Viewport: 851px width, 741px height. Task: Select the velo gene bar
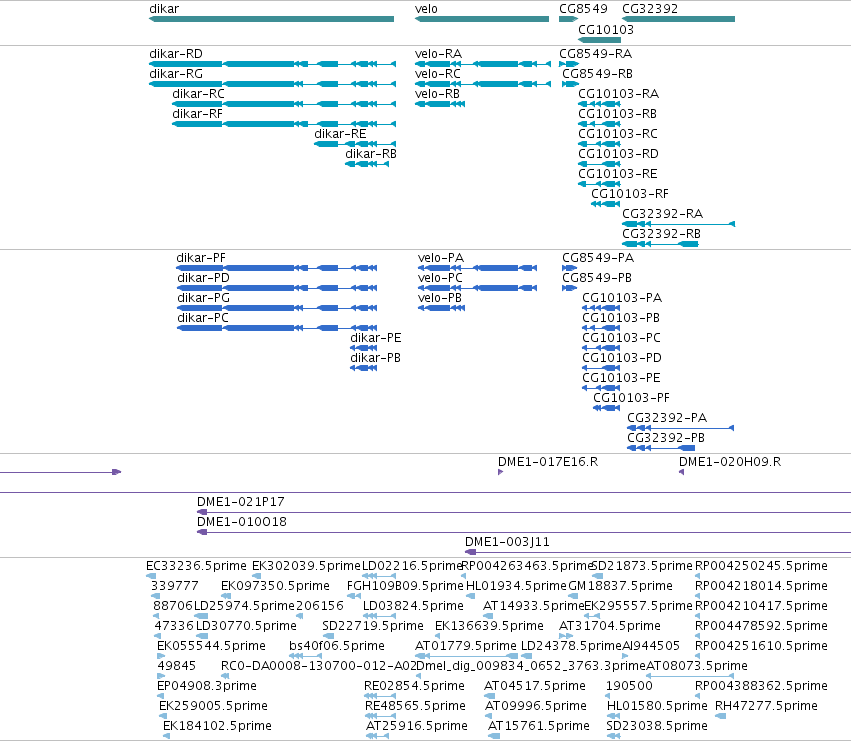pyautogui.click(x=482, y=19)
